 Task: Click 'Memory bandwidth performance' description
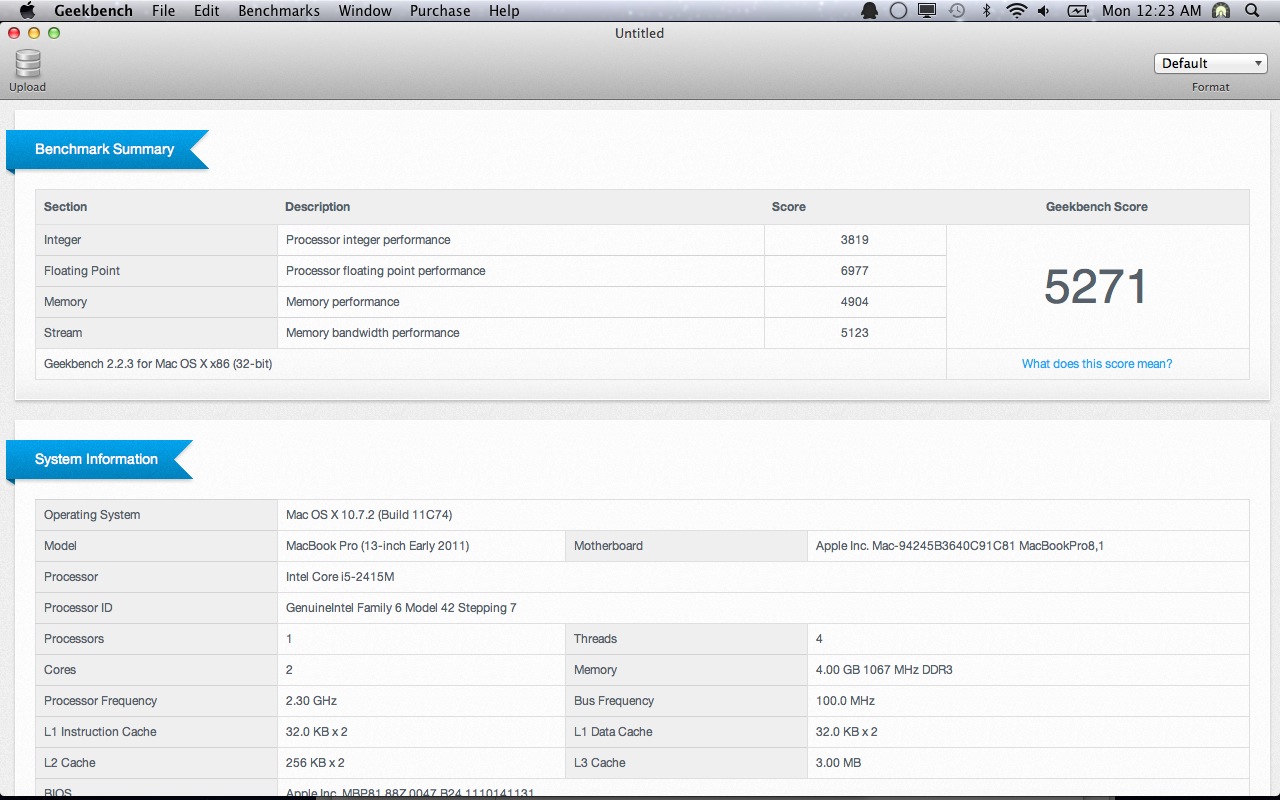tap(373, 333)
